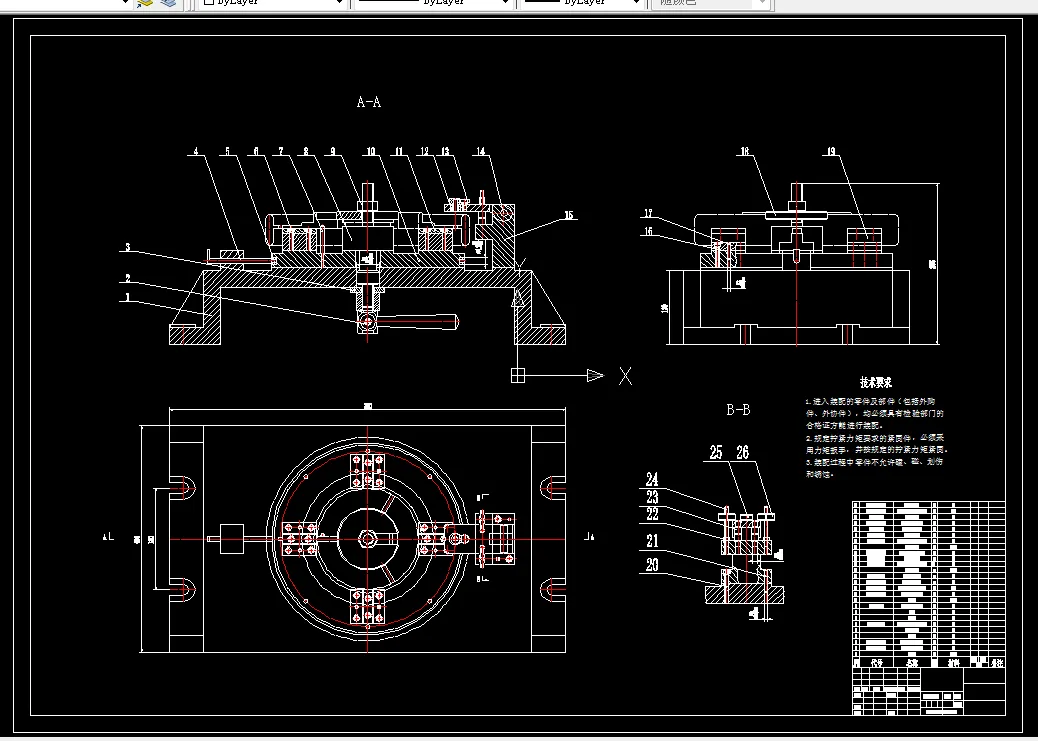Viewport: 1038px width, 741px height.
Task: Click the UCS origin square icon
Action: pos(518,375)
